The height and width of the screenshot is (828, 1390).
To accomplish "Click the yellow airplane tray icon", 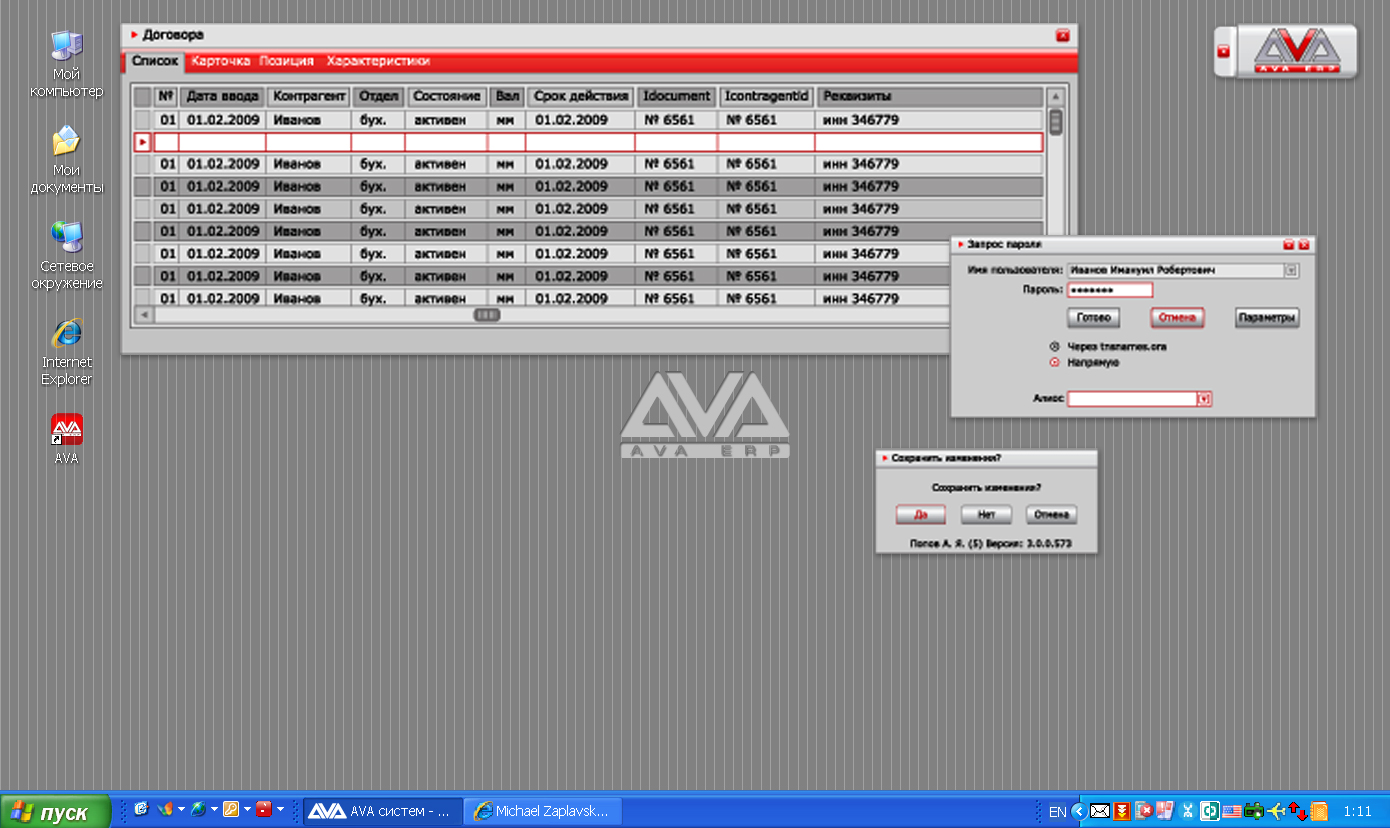I will pos(1275,811).
